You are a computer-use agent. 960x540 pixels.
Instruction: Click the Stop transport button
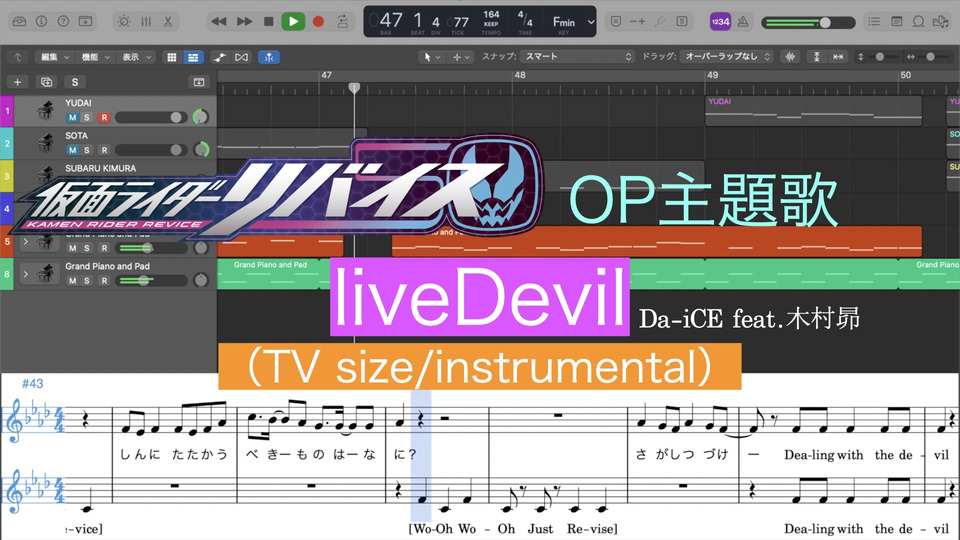pyautogui.click(x=268, y=21)
